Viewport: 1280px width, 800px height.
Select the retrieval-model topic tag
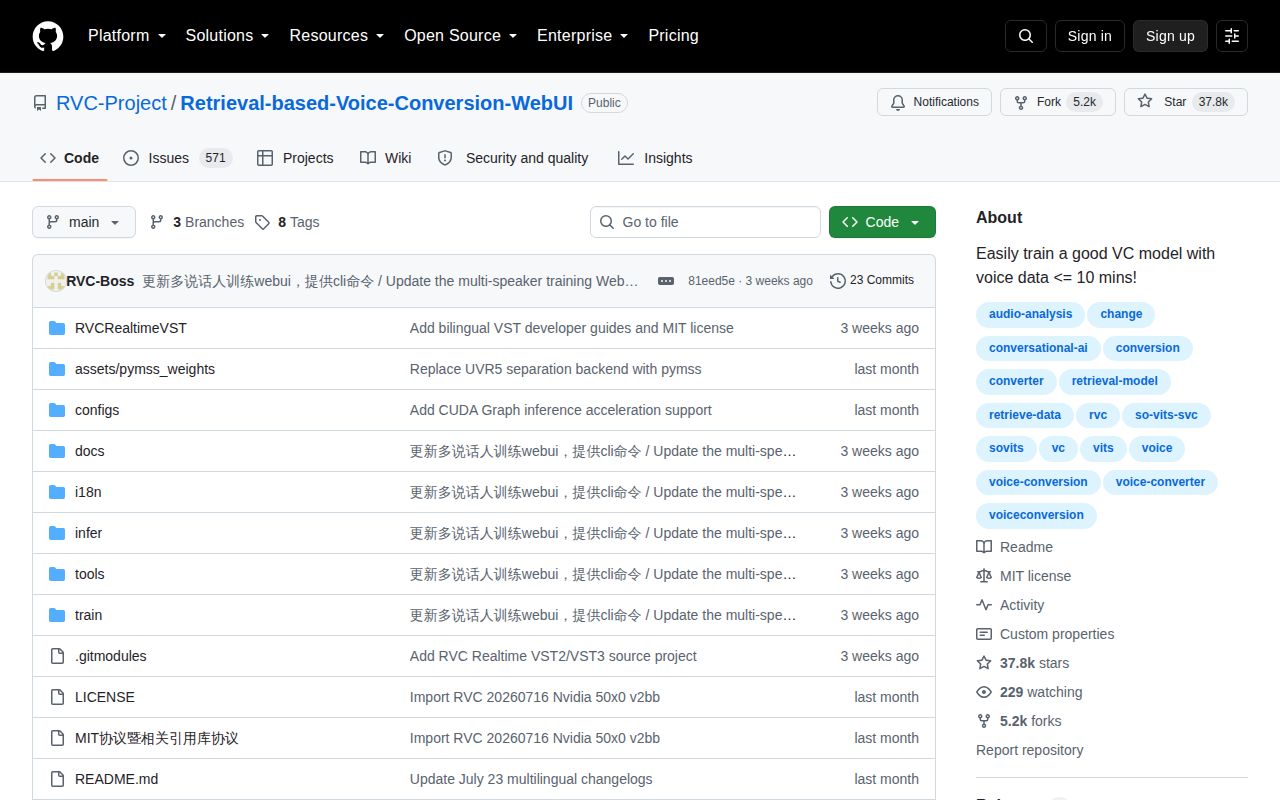point(1114,381)
